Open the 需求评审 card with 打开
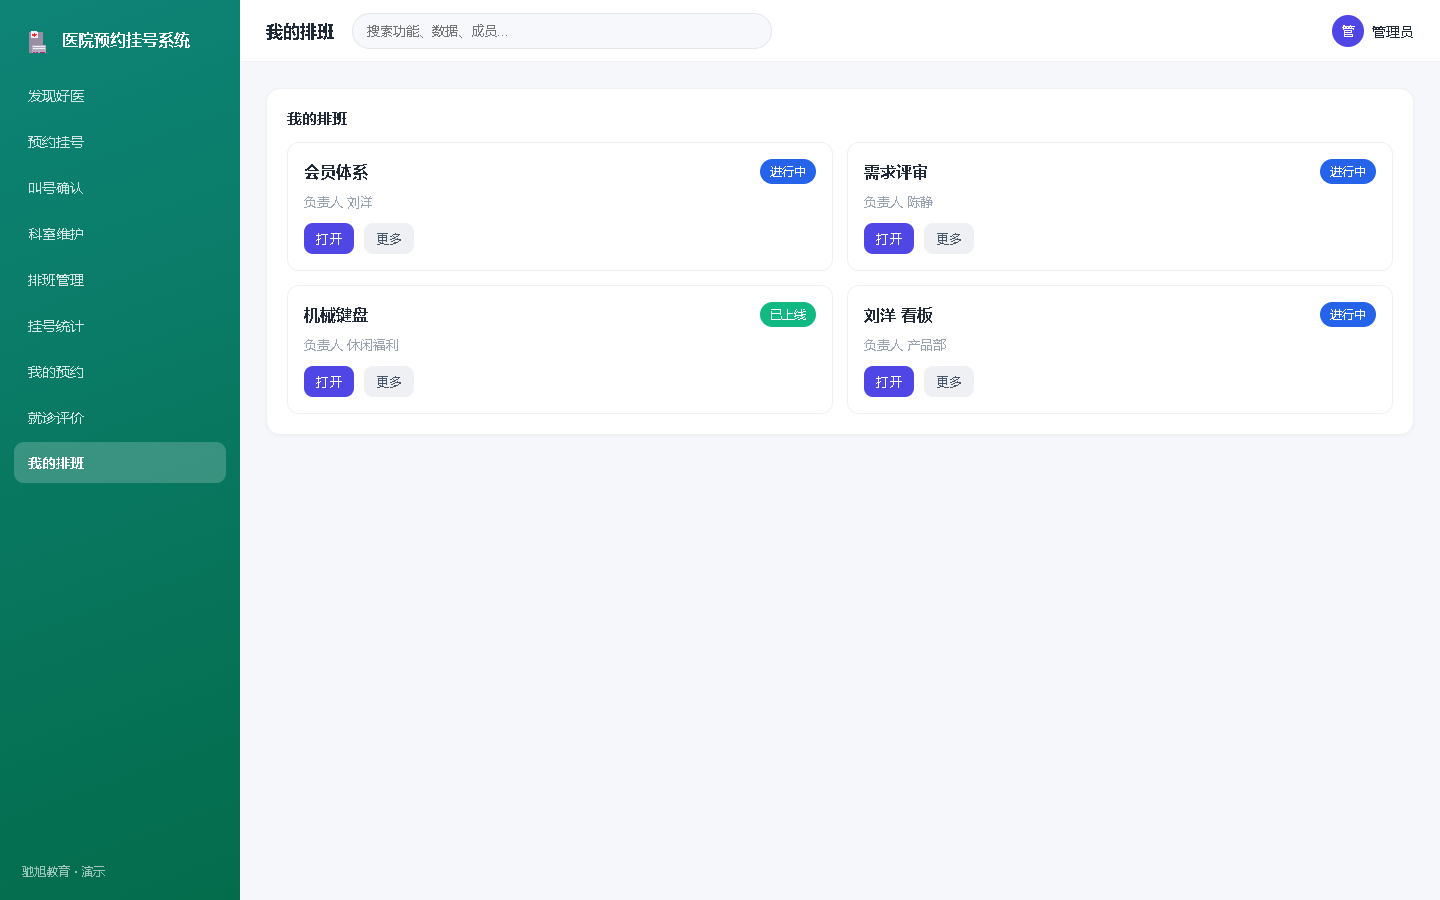1440x900 pixels. coord(889,239)
